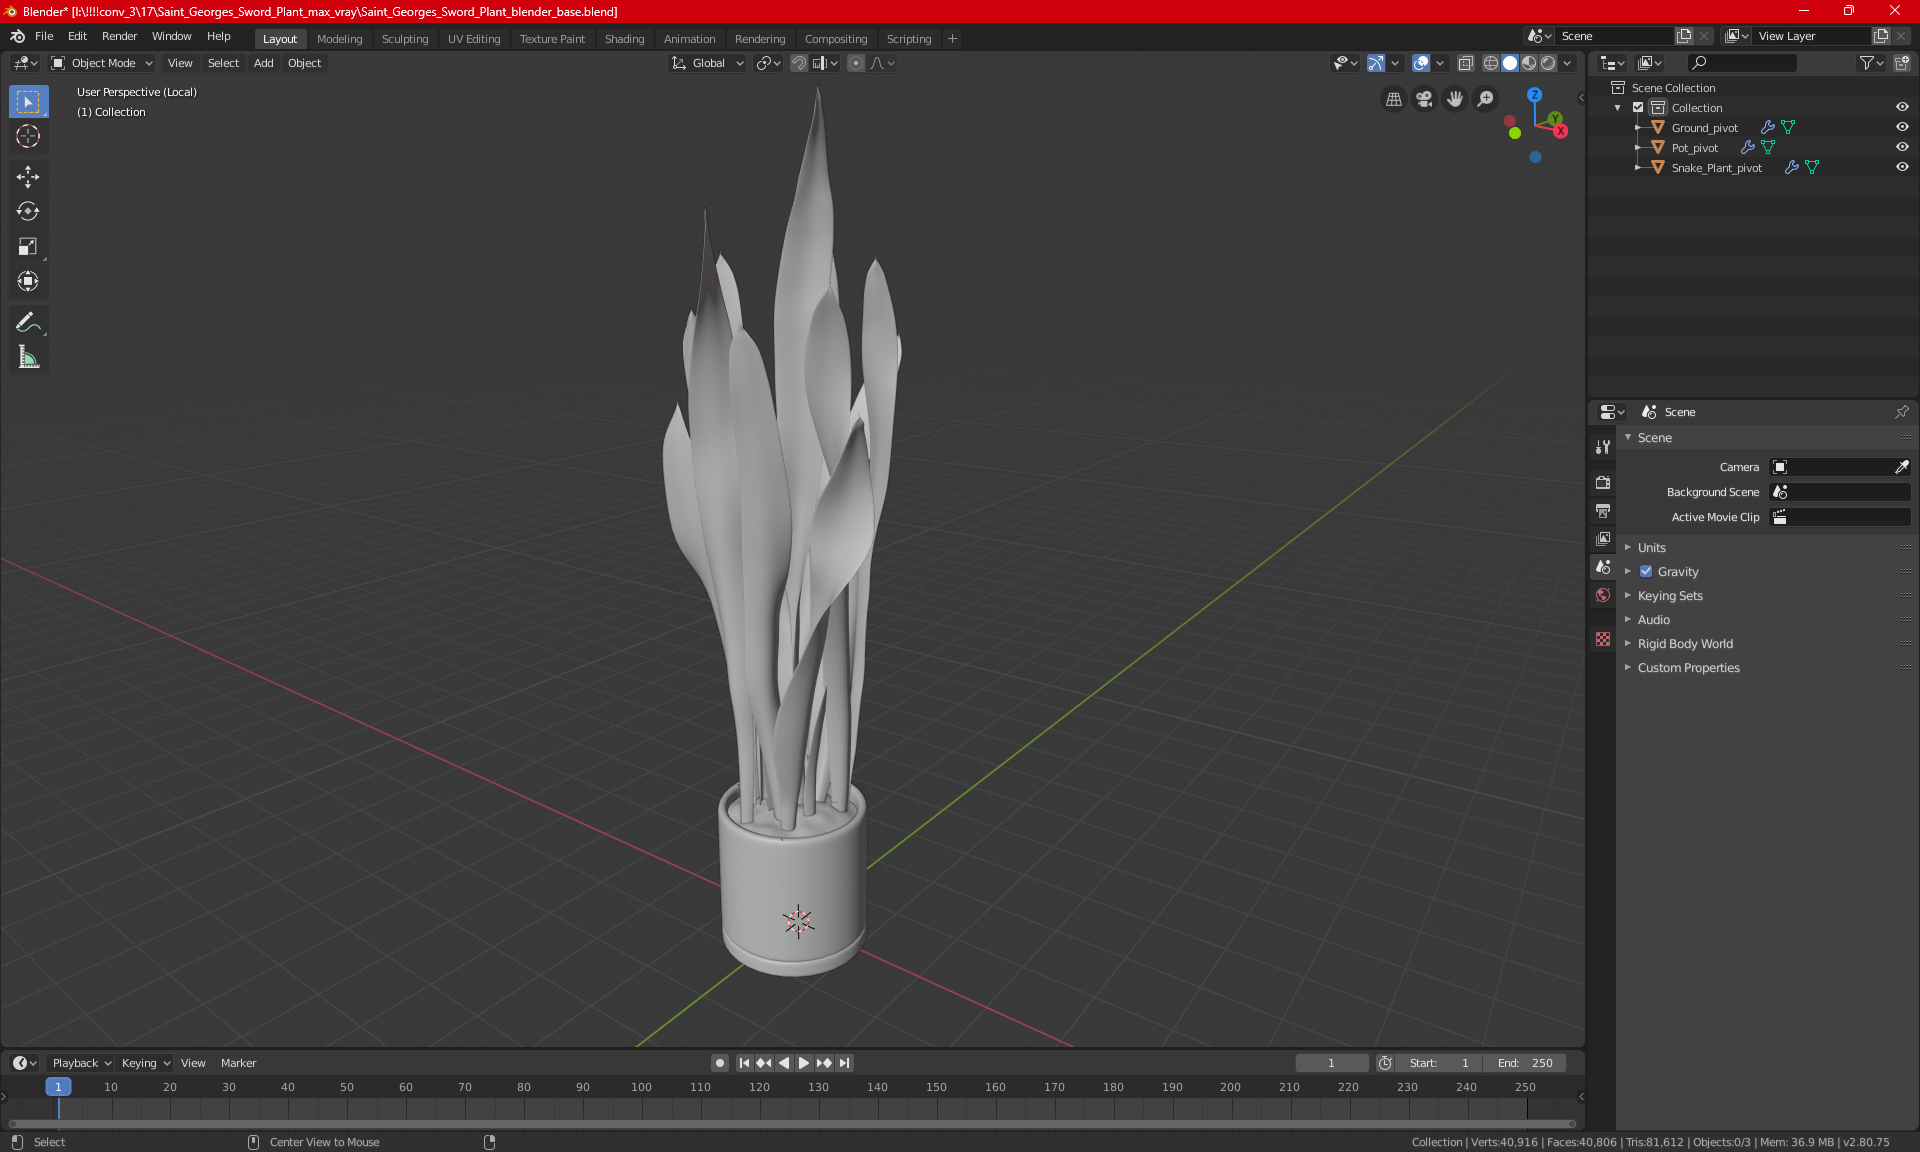Open Global transform orientation dropdown
Screen dimensions: 1920x1152
pyautogui.click(x=707, y=63)
